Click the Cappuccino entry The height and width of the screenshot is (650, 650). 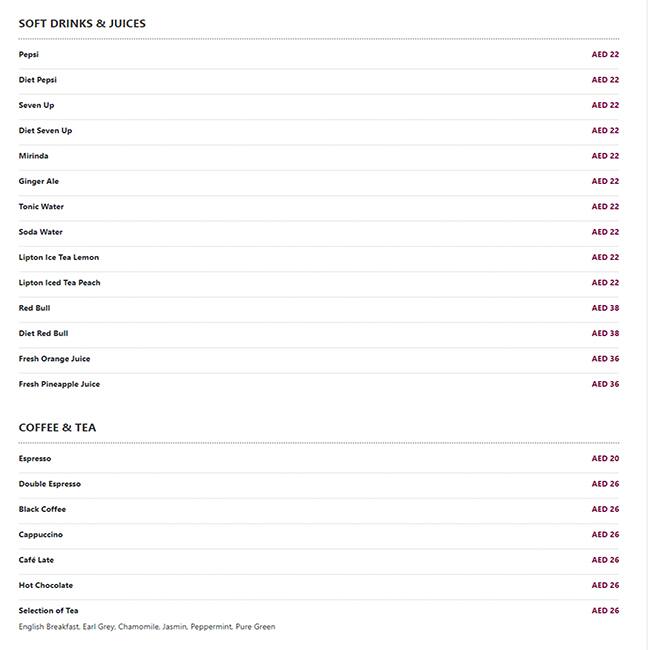[x=41, y=535]
